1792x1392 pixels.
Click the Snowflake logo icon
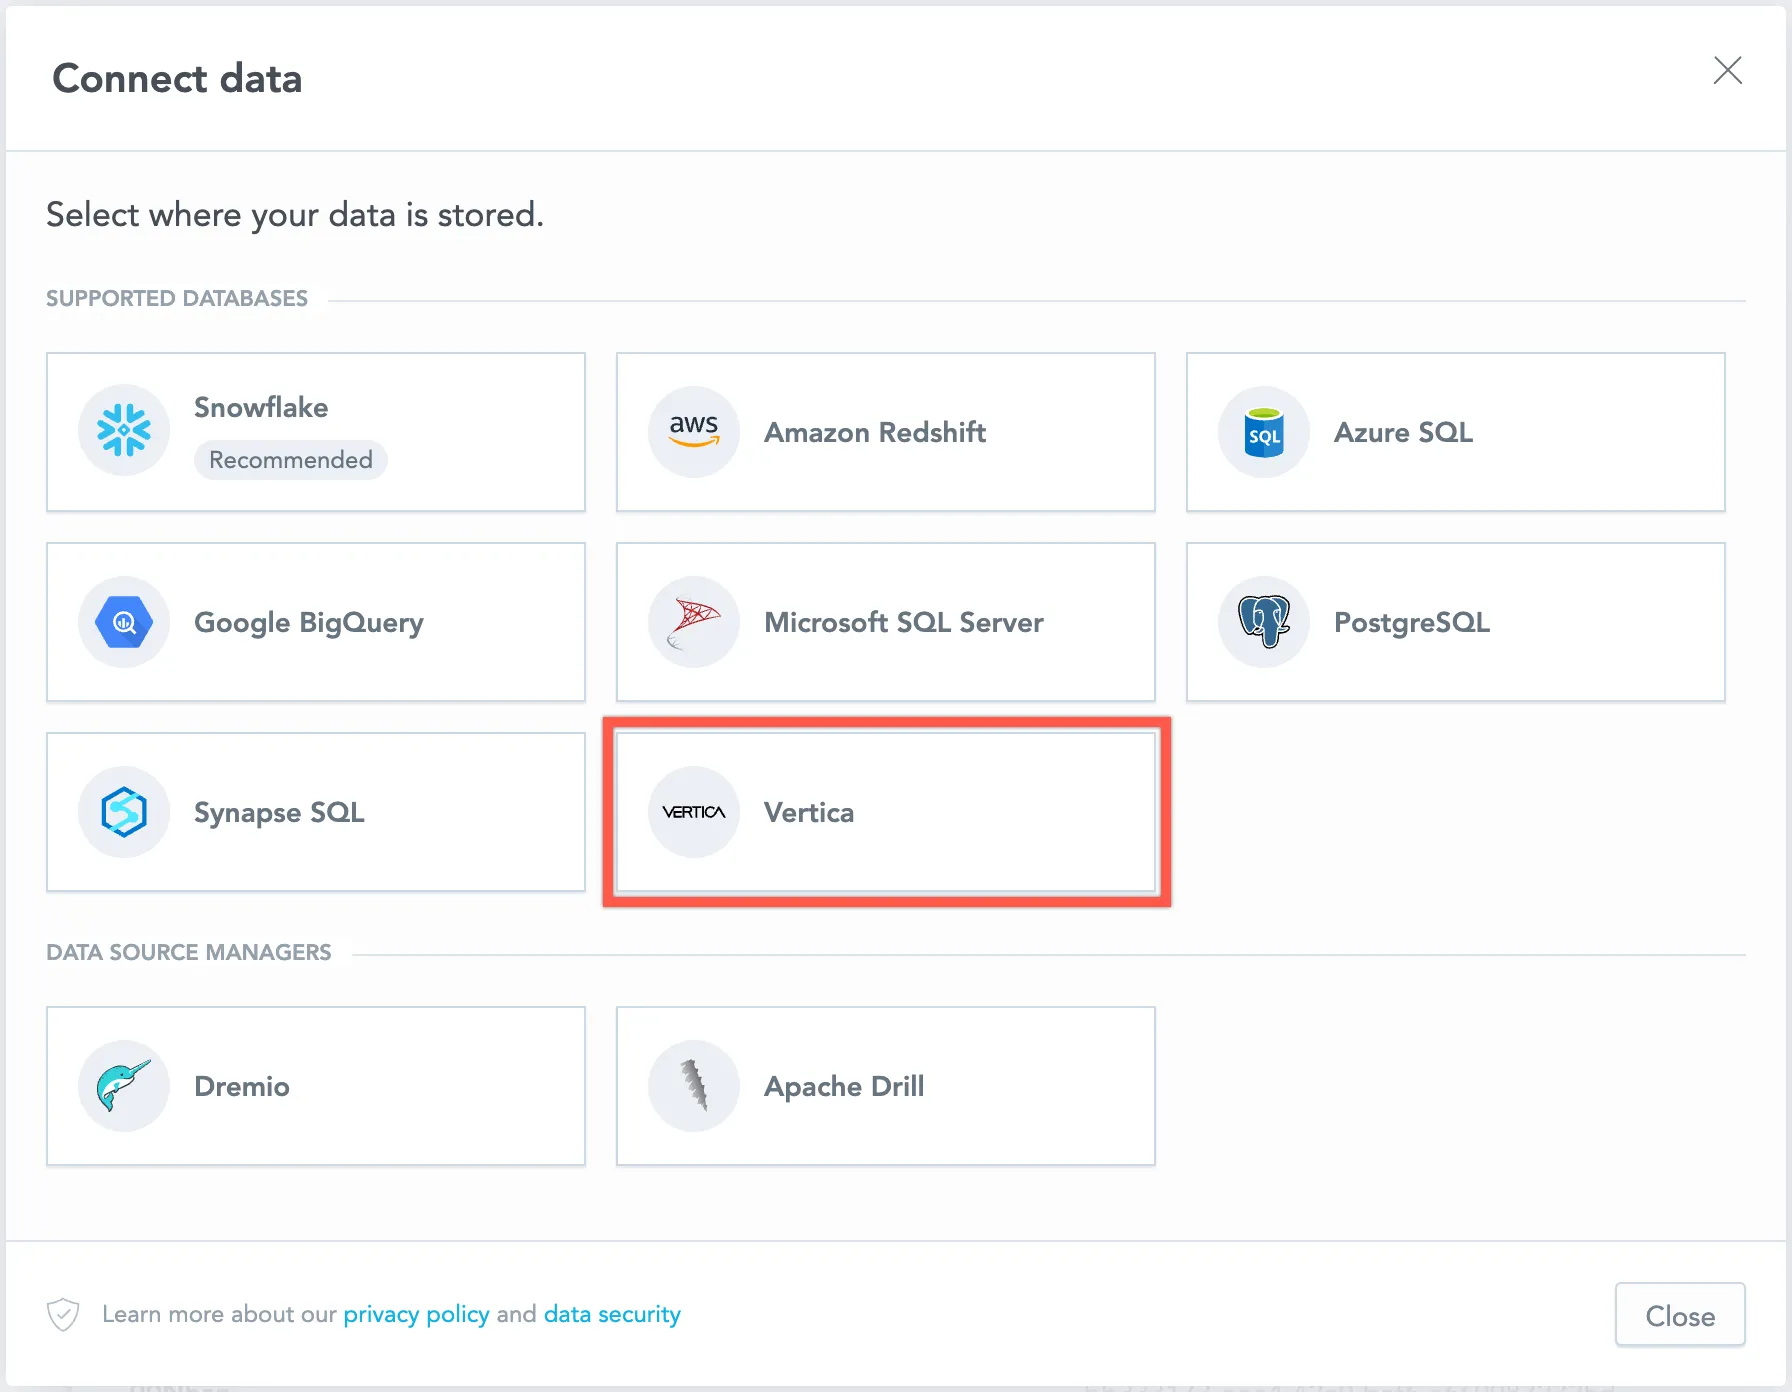point(124,430)
